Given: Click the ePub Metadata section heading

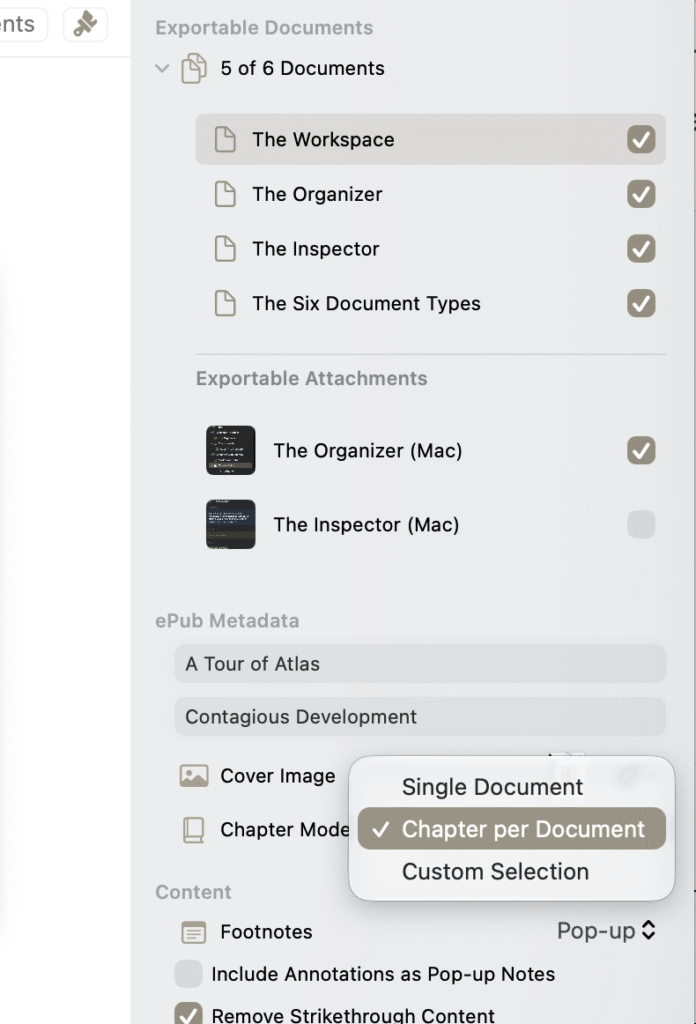Looking at the screenshot, I should click(x=227, y=620).
